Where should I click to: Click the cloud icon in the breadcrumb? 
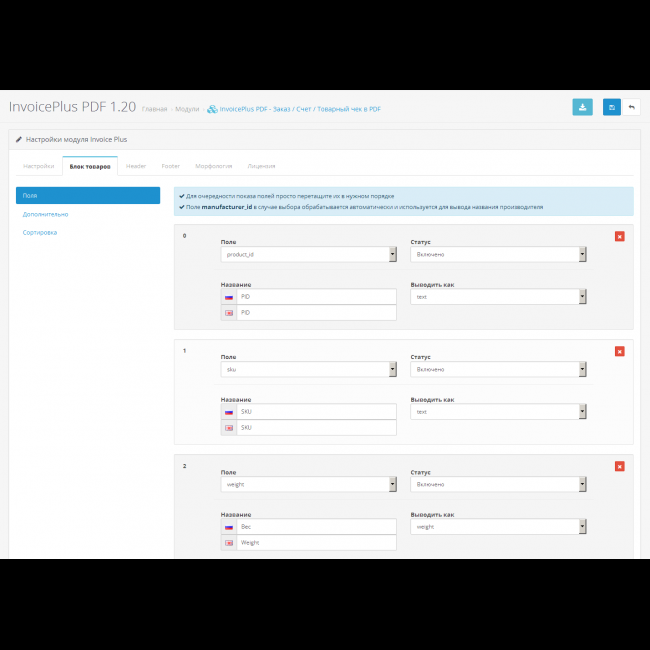coord(212,109)
